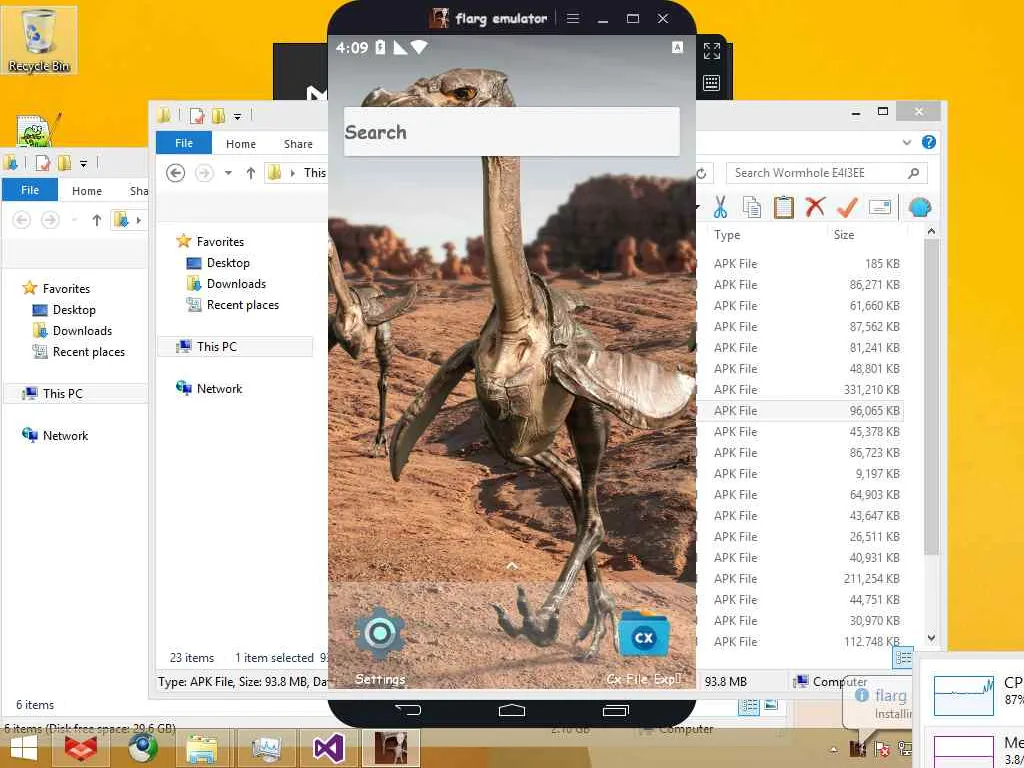Show hidden system tray icons arrow
The width and height of the screenshot is (1024, 768).
(x=833, y=749)
